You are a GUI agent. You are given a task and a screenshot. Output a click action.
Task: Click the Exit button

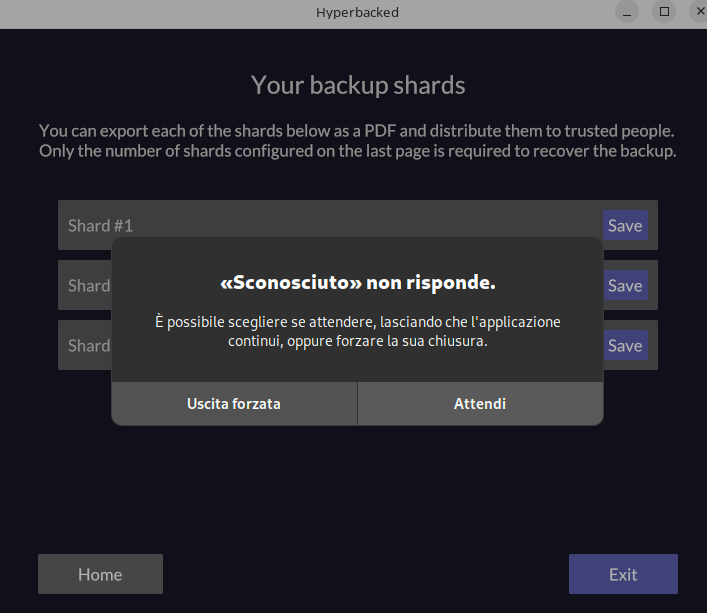[x=623, y=574]
